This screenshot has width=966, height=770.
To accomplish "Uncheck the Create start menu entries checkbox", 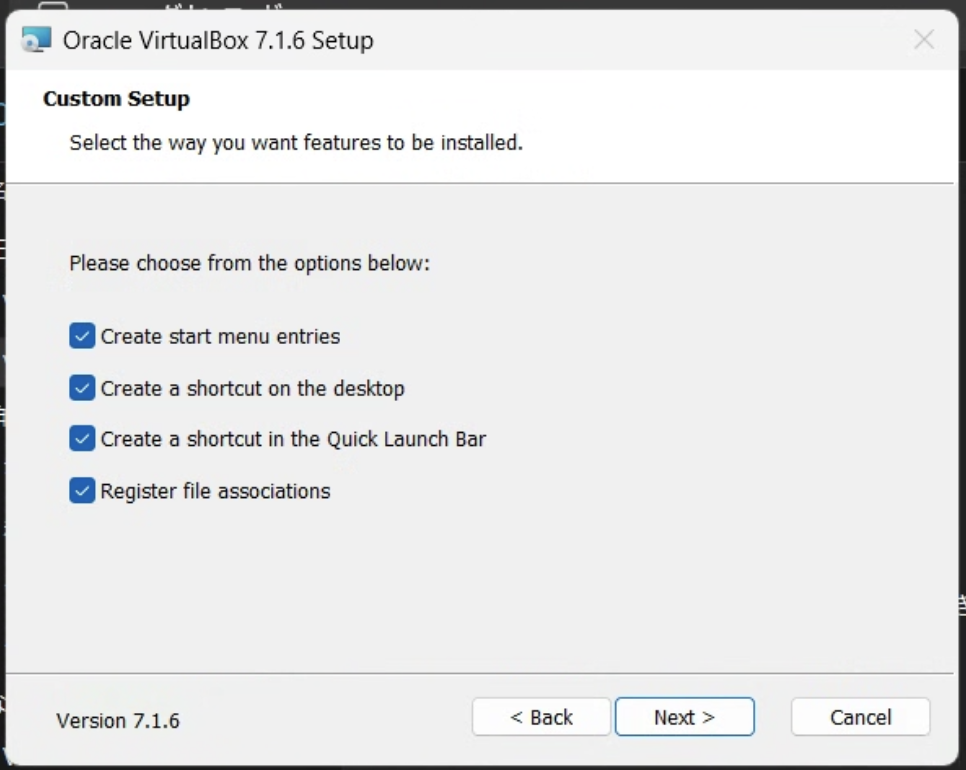I will 82,336.
